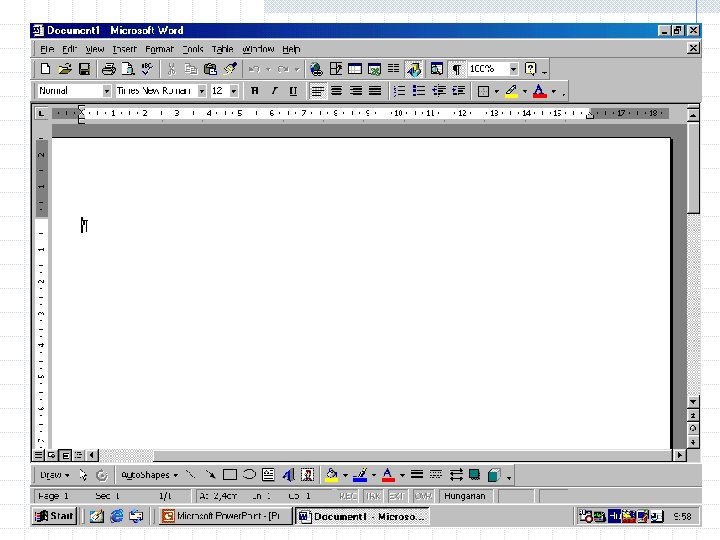Open Print Preview
This screenshot has width=720, height=540.
pos(128,69)
